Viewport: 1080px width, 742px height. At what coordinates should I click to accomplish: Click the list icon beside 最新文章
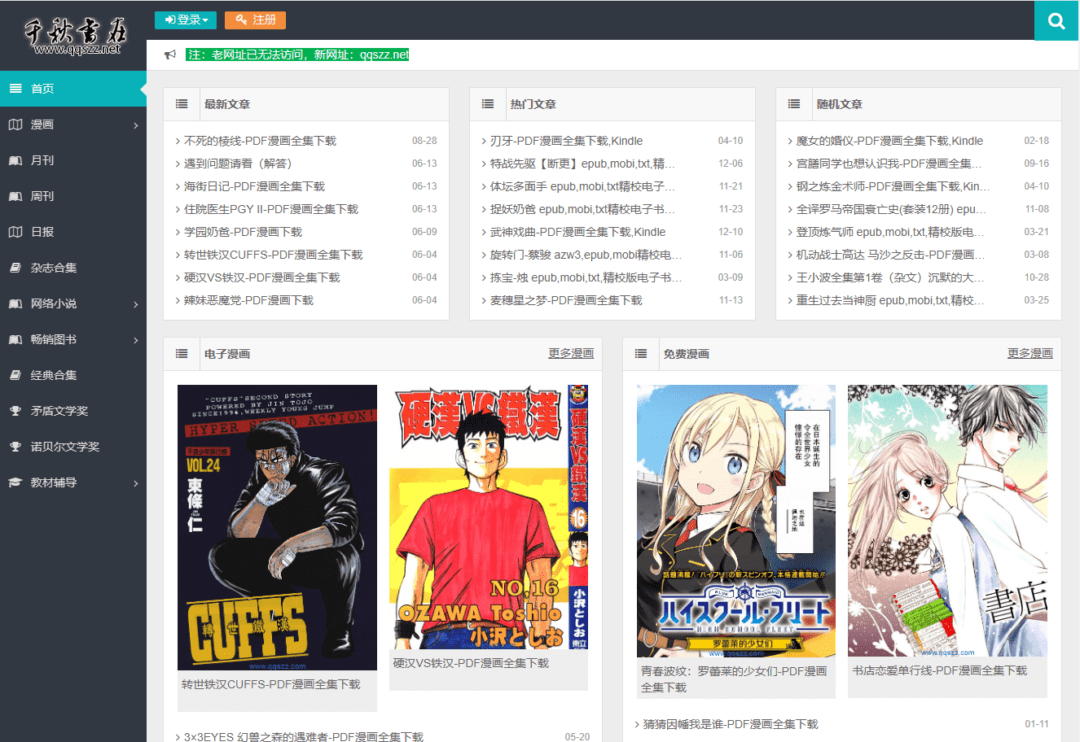pos(181,104)
